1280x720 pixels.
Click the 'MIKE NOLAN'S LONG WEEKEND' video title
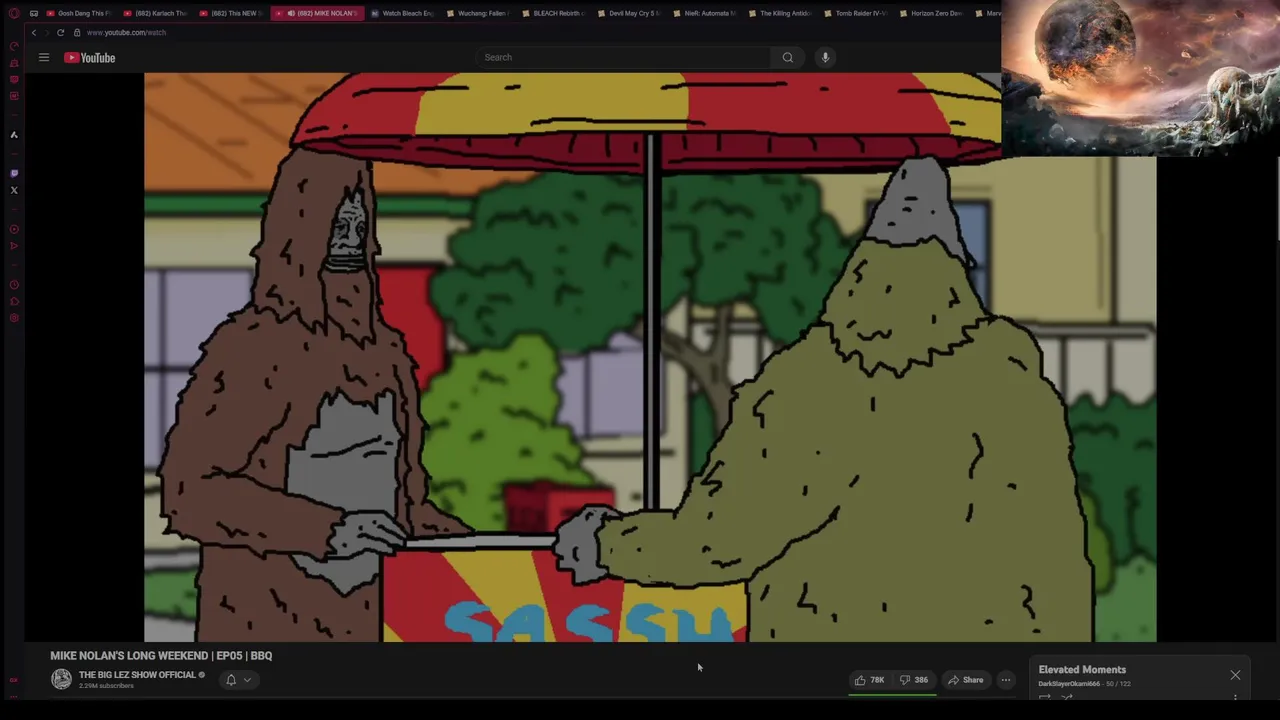coord(161,656)
